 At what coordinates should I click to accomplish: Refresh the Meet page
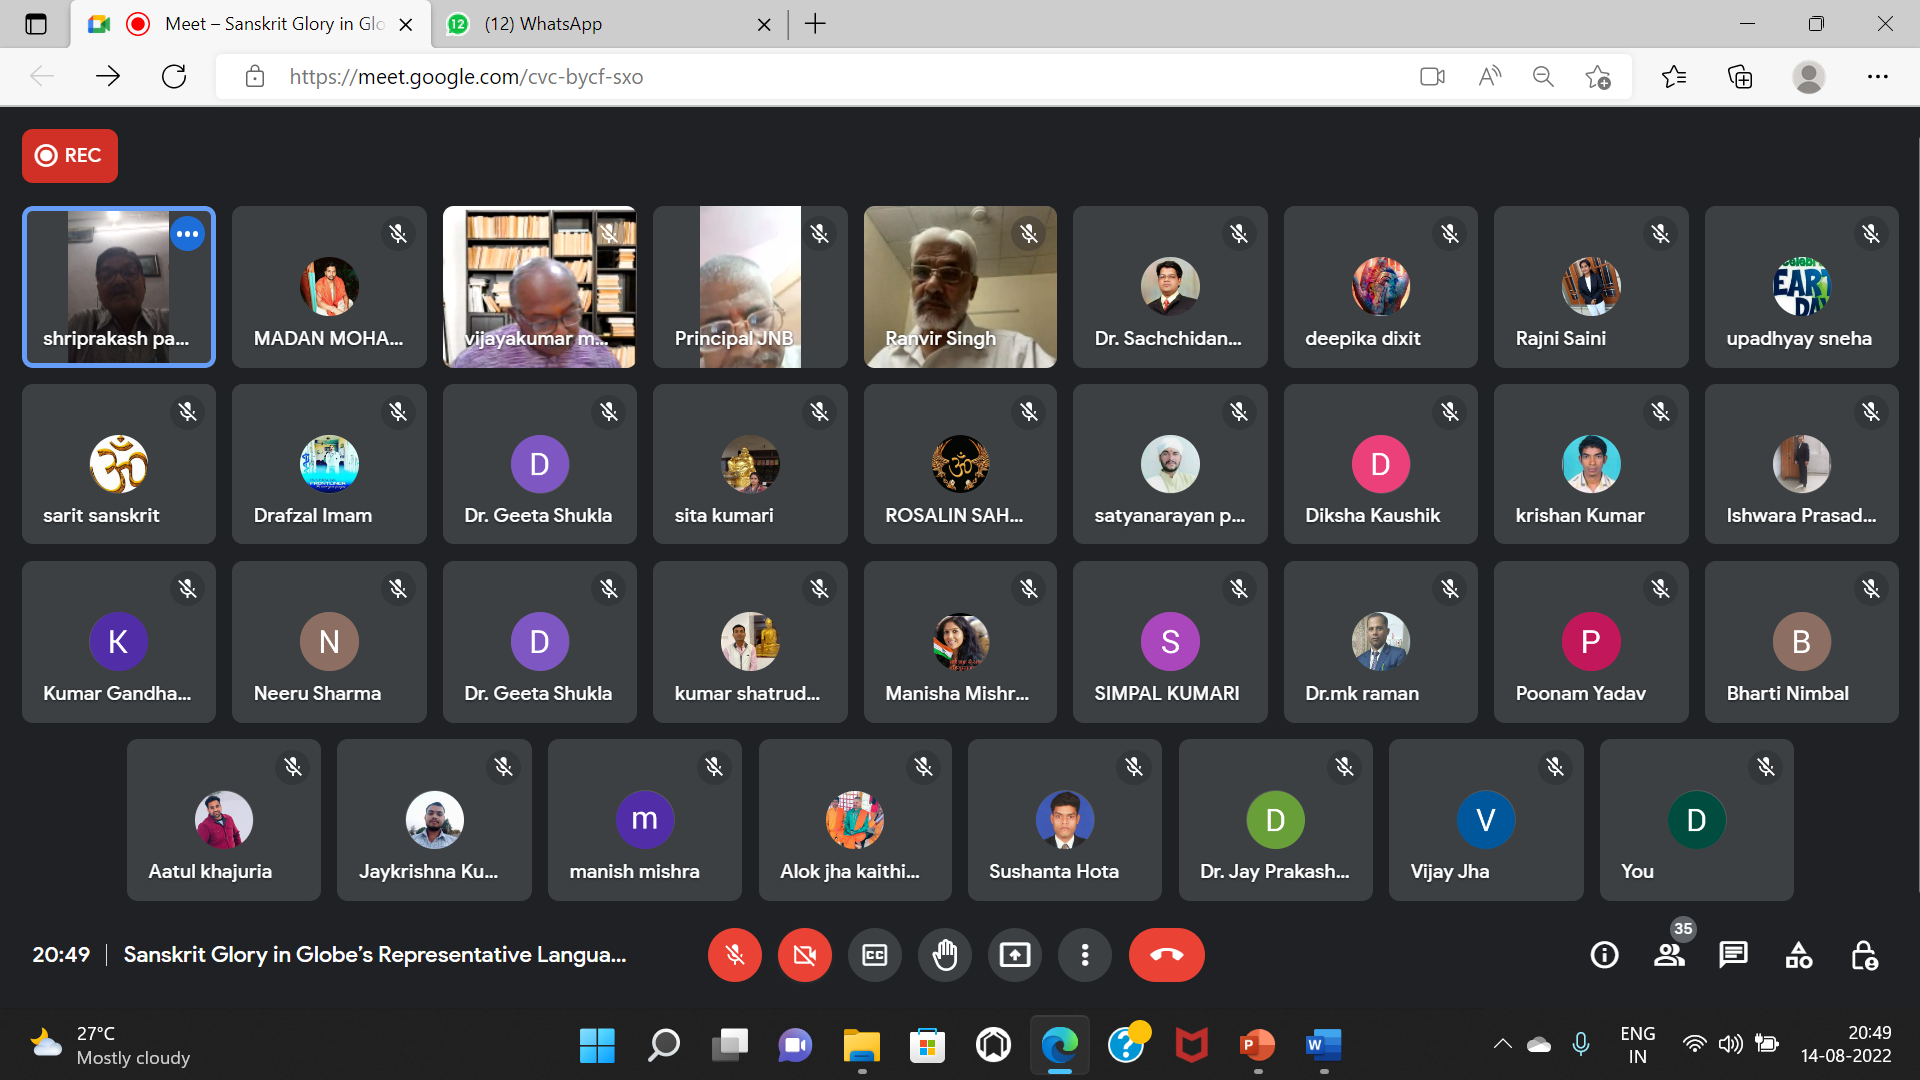(x=174, y=77)
